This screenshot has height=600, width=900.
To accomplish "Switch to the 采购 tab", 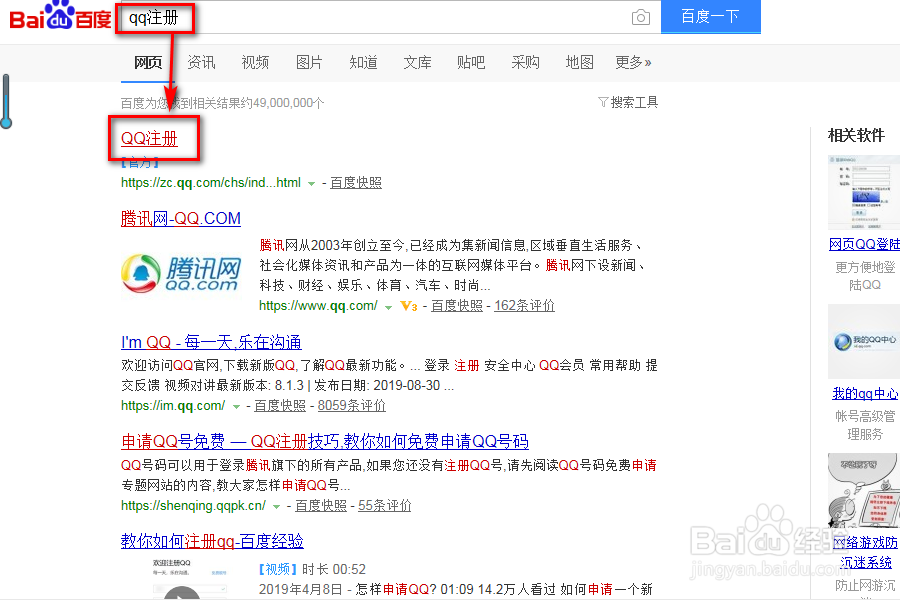I will pos(525,62).
